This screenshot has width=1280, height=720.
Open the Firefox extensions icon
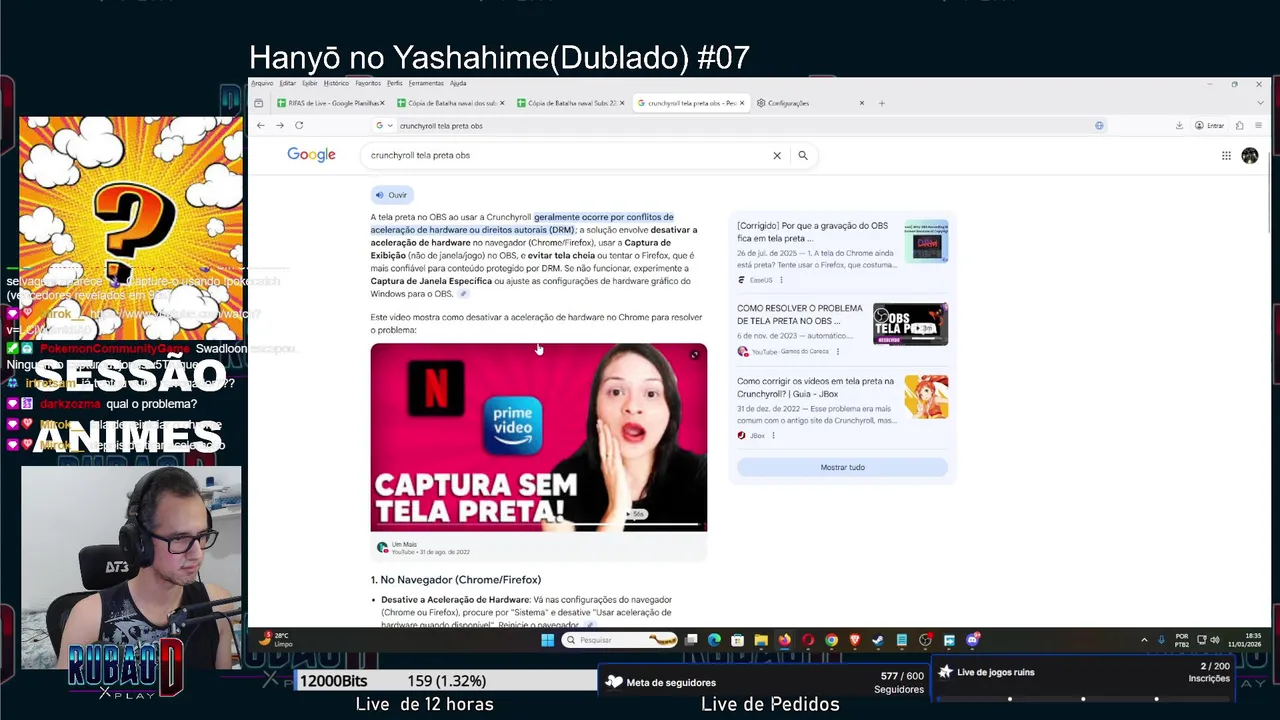pos(1239,125)
